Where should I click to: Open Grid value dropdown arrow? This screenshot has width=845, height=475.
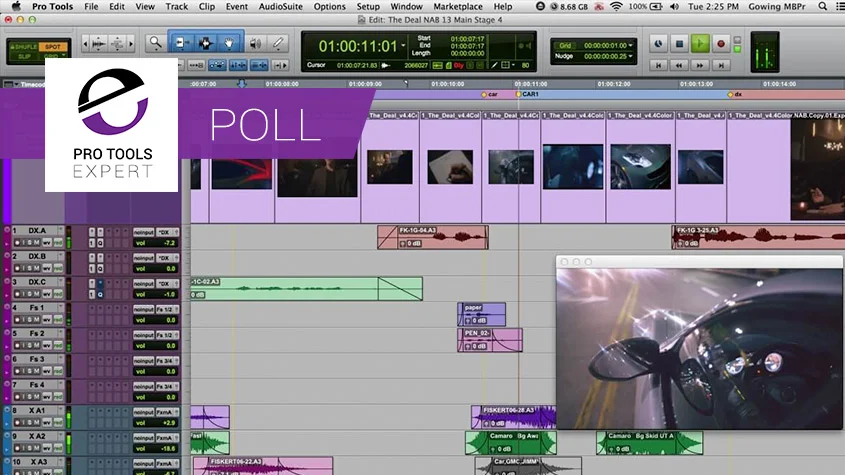click(631, 46)
